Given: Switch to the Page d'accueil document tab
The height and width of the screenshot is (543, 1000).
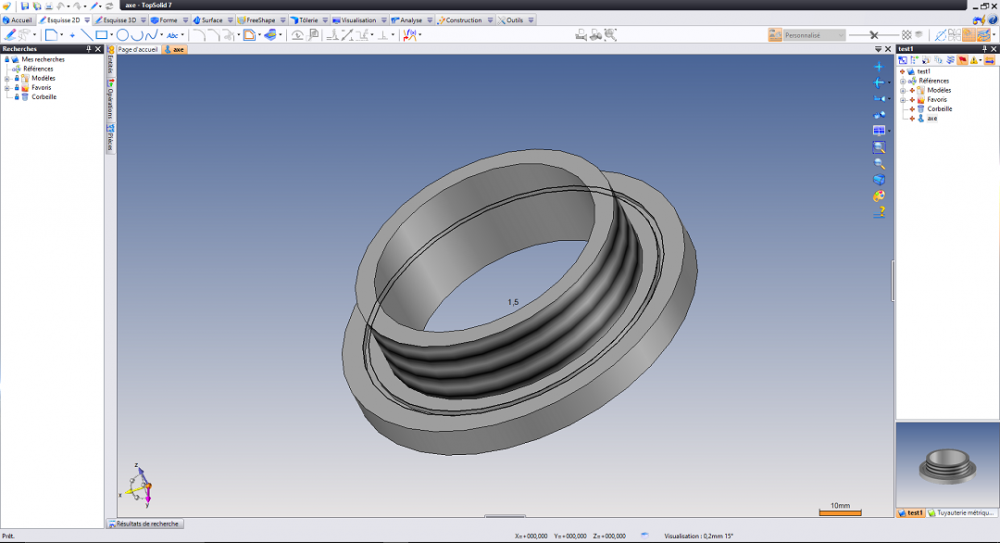Looking at the screenshot, I should [137, 49].
